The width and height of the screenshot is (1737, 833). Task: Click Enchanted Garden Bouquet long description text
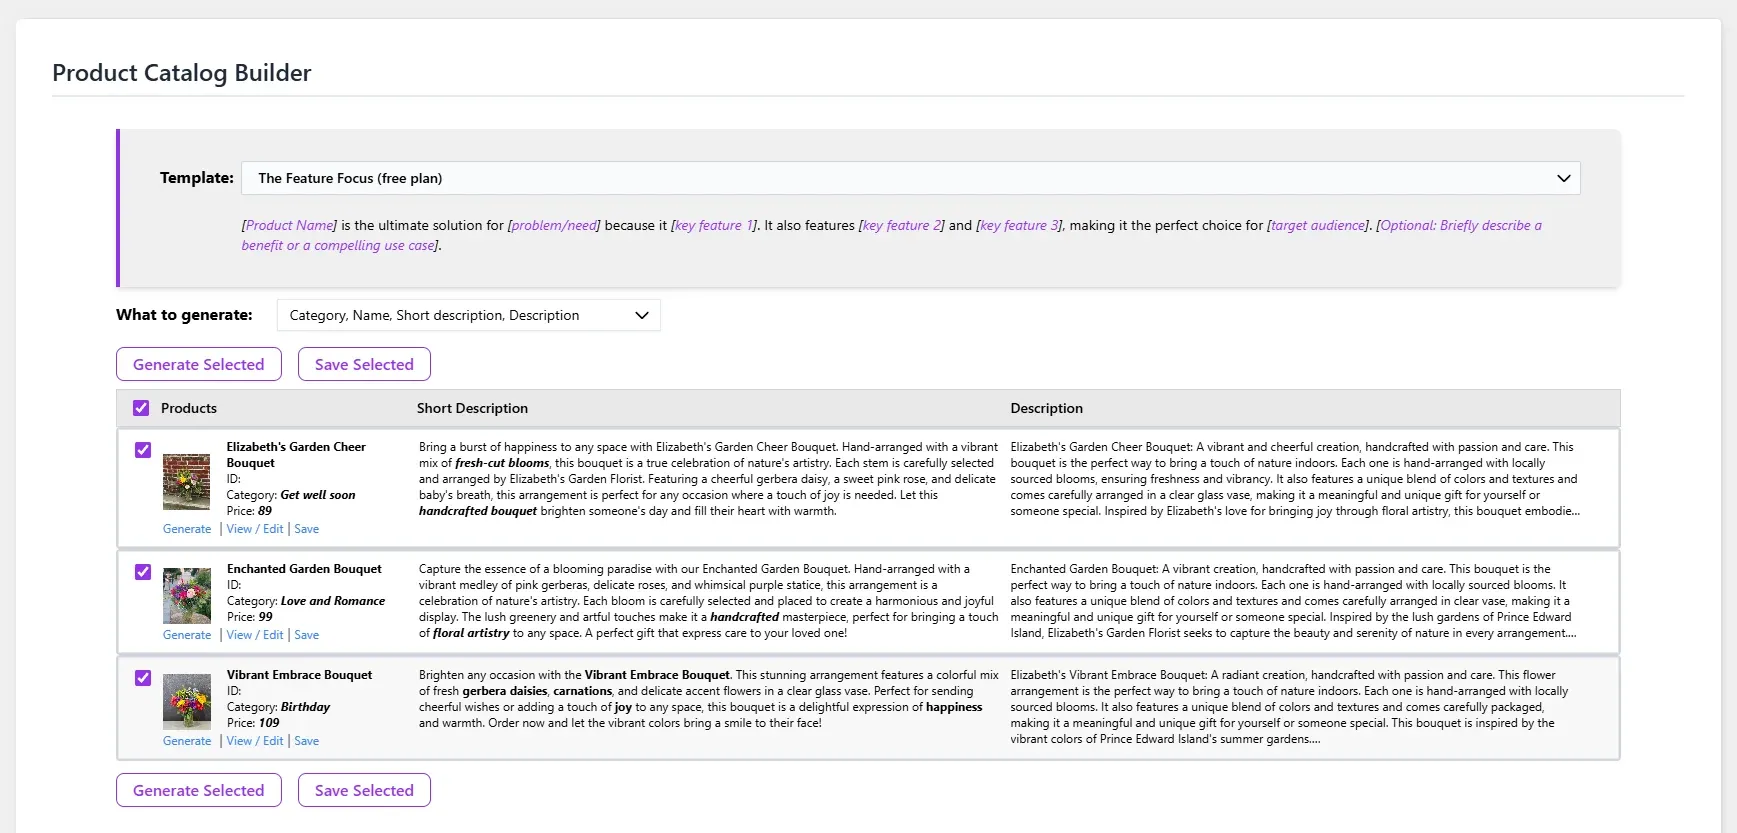[x=1293, y=601]
